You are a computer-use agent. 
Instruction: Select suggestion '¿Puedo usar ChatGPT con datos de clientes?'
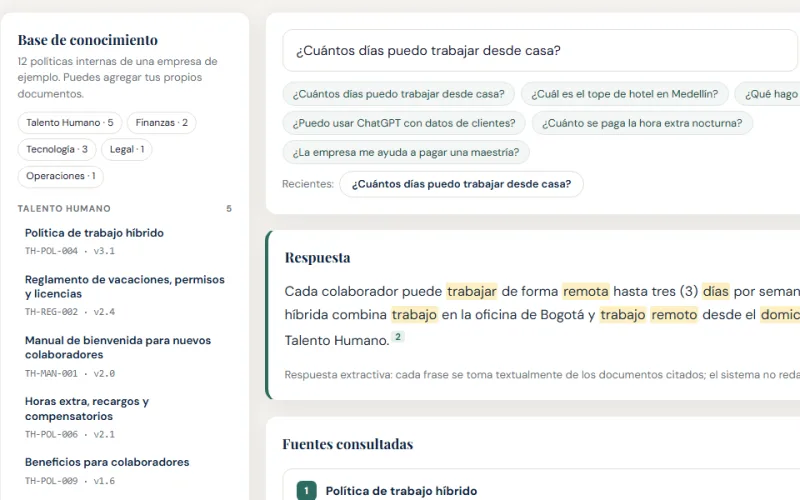click(x=404, y=123)
